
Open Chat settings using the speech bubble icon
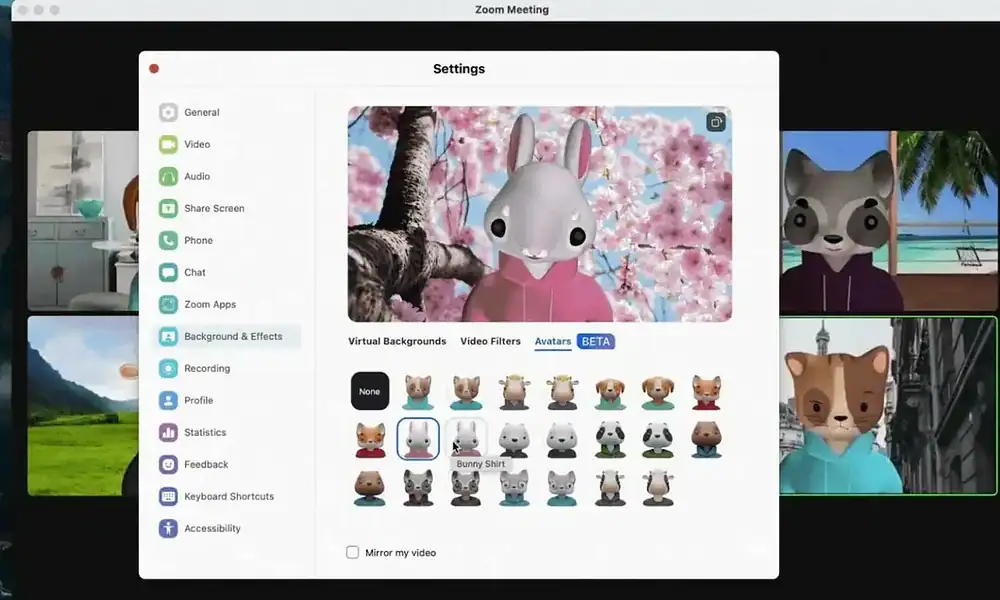click(x=168, y=272)
